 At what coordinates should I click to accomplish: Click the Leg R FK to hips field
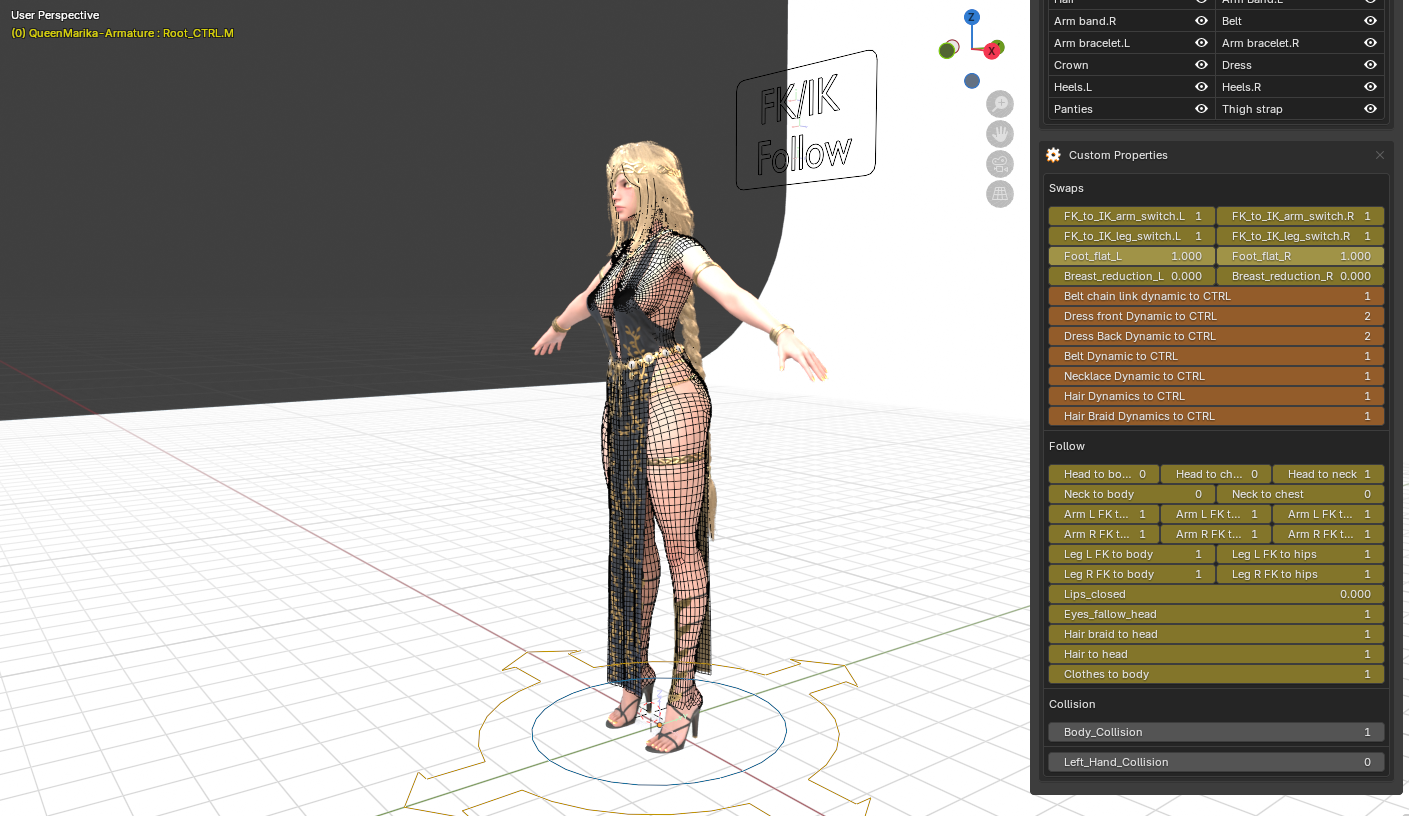tap(1300, 574)
